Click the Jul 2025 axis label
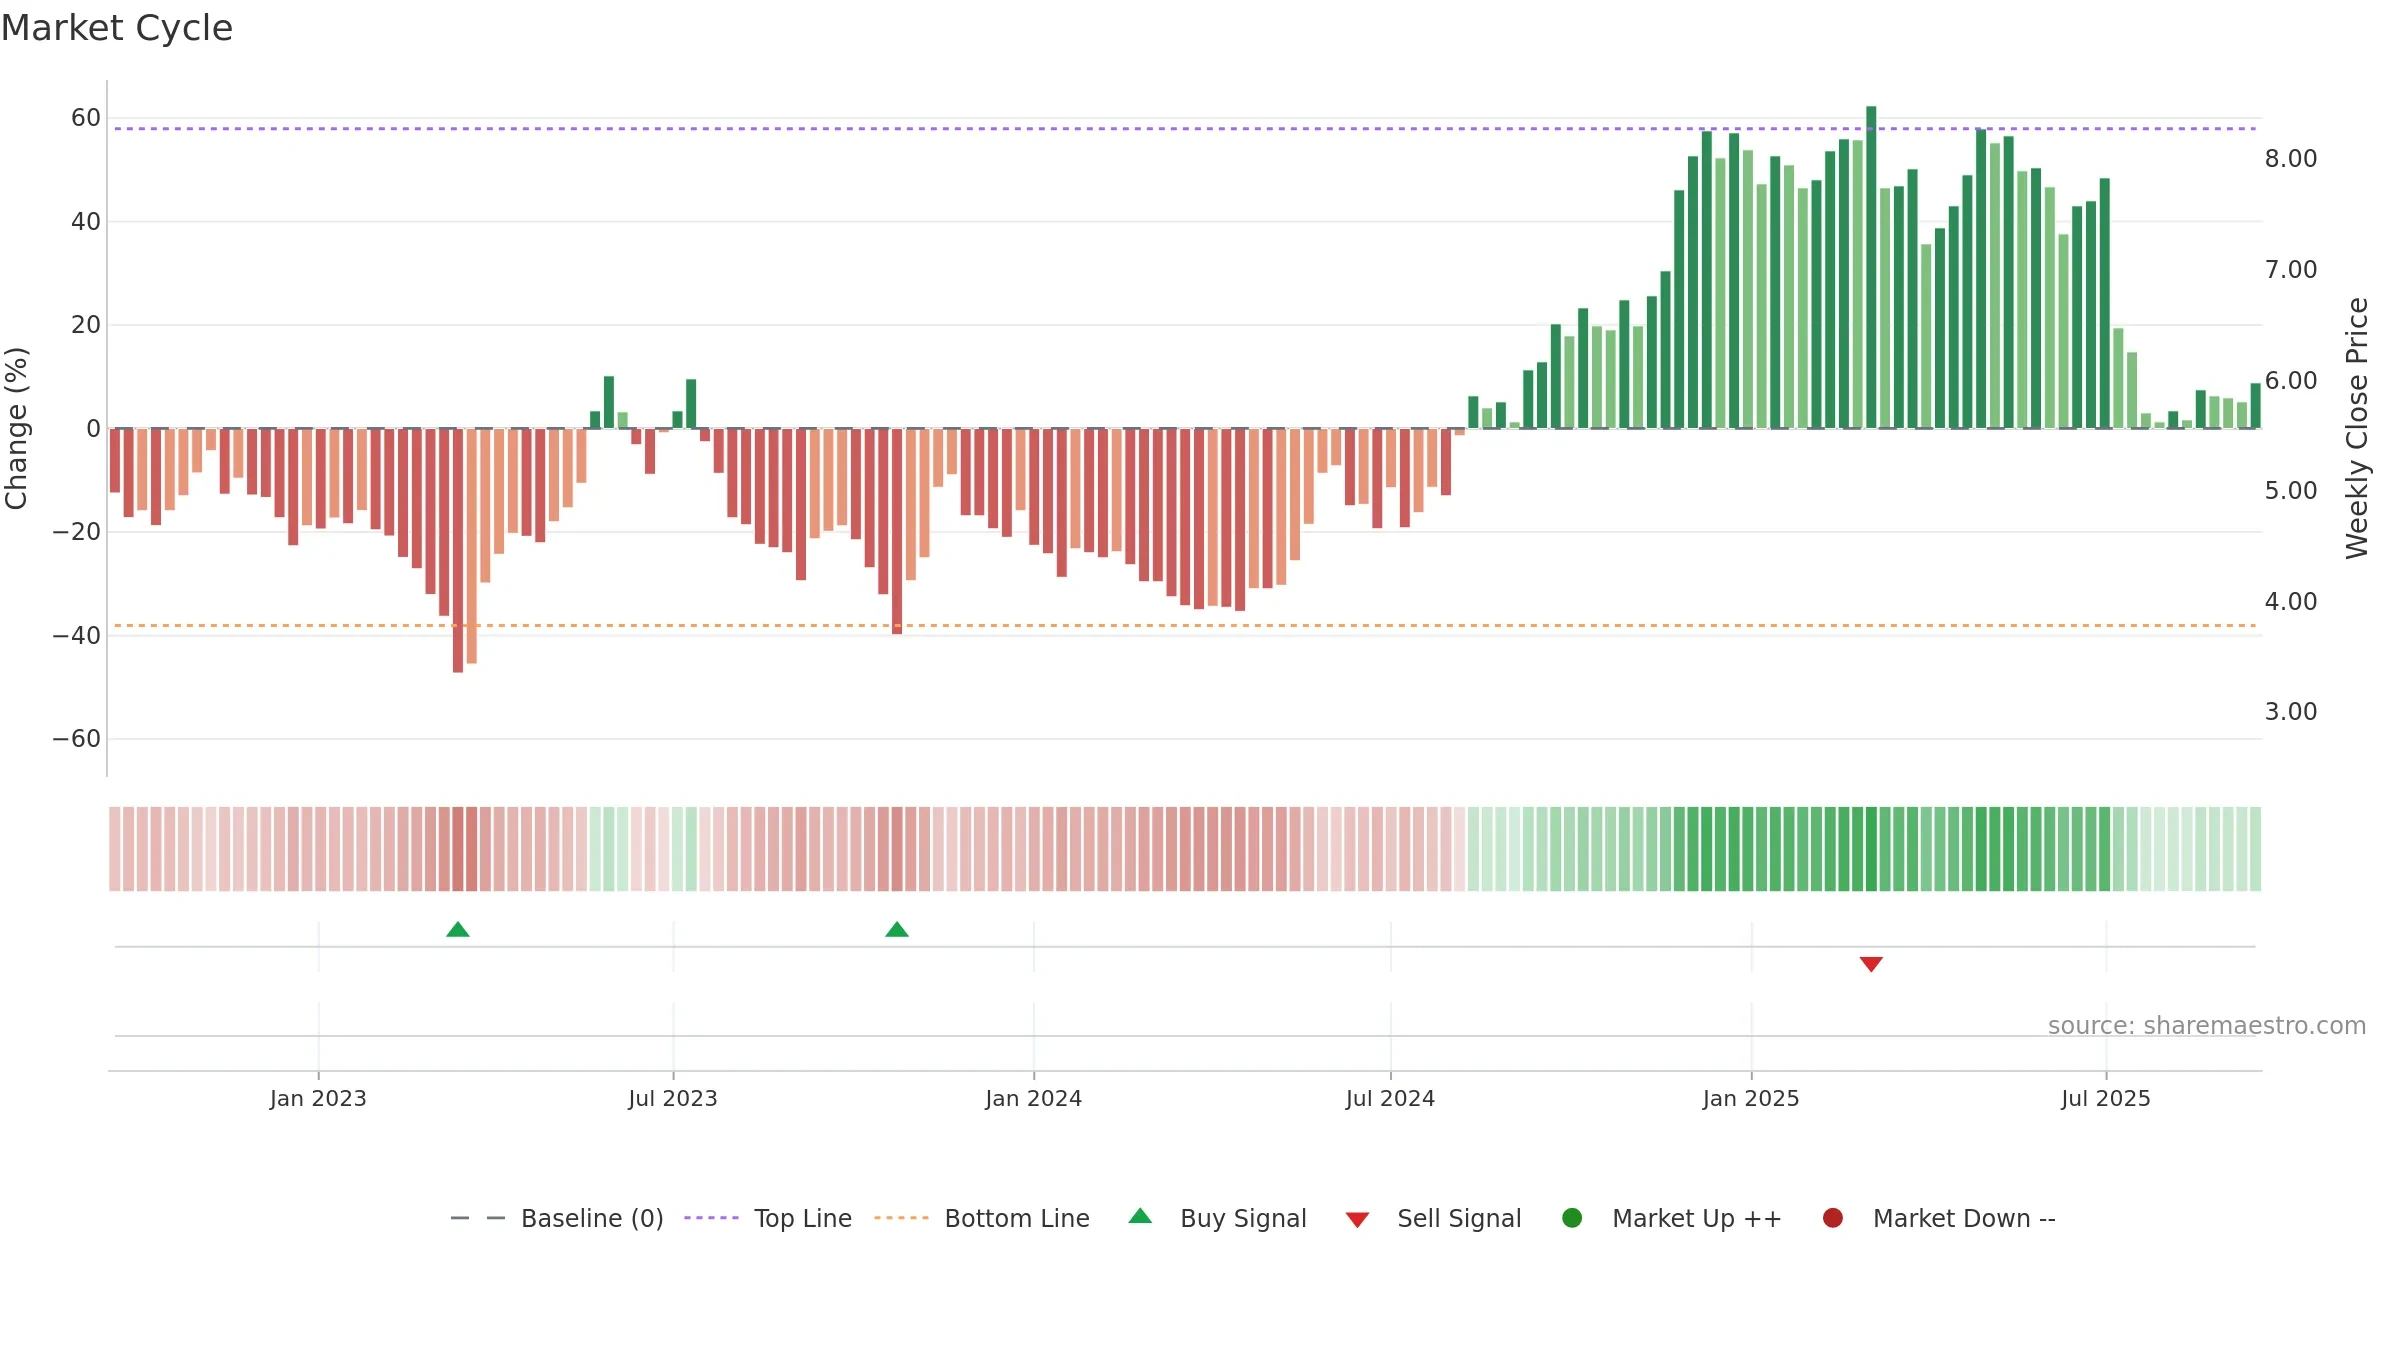 tap(2106, 1098)
